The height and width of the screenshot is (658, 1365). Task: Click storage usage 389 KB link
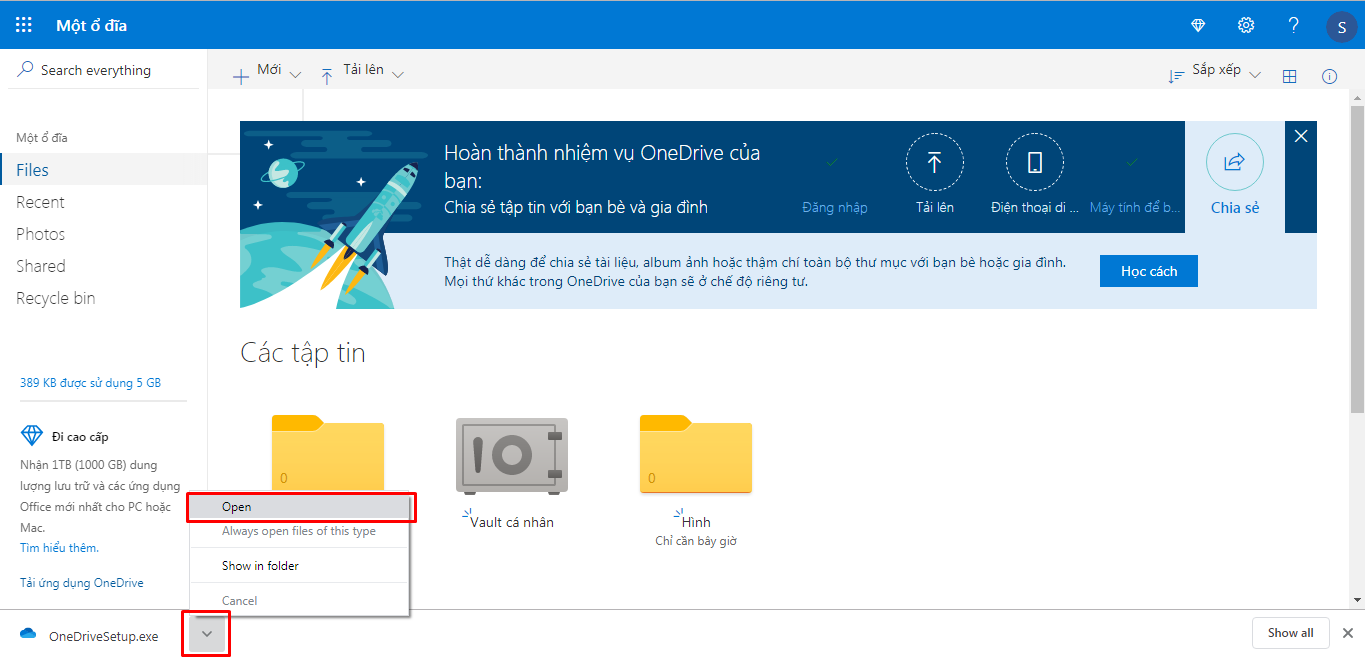pyautogui.click(x=90, y=383)
